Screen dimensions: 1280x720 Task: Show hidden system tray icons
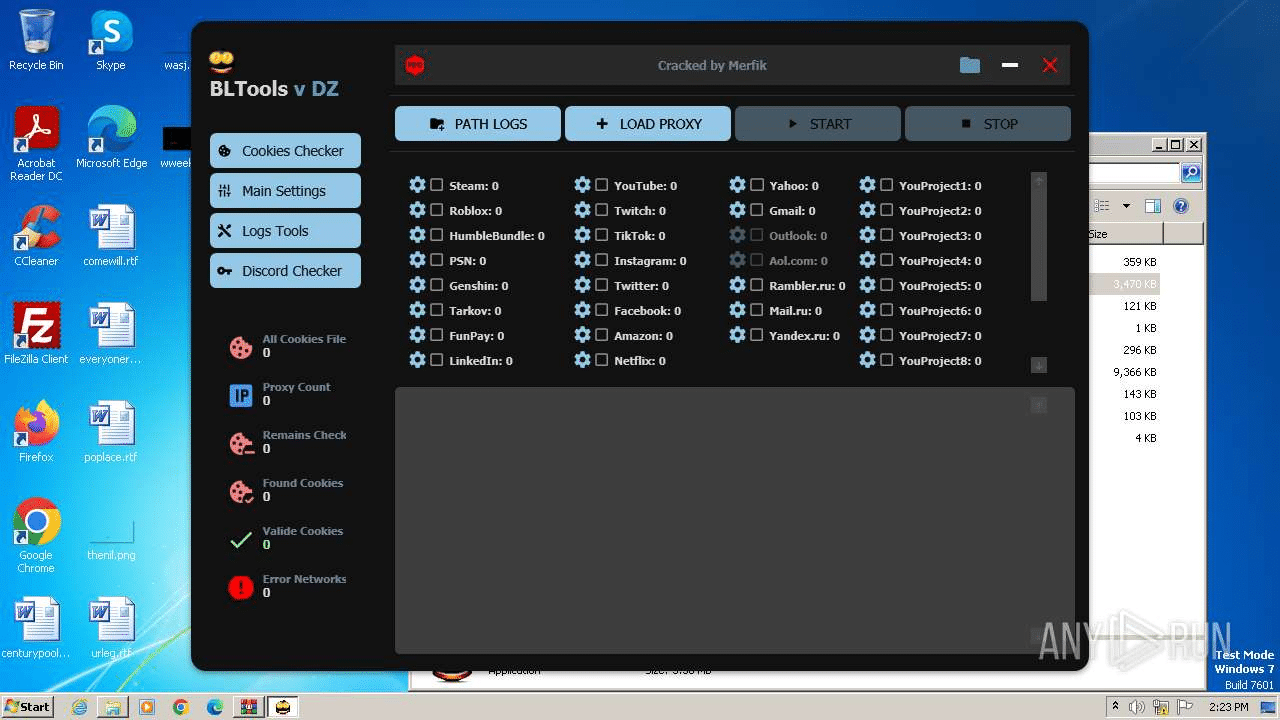[x=1115, y=707]
